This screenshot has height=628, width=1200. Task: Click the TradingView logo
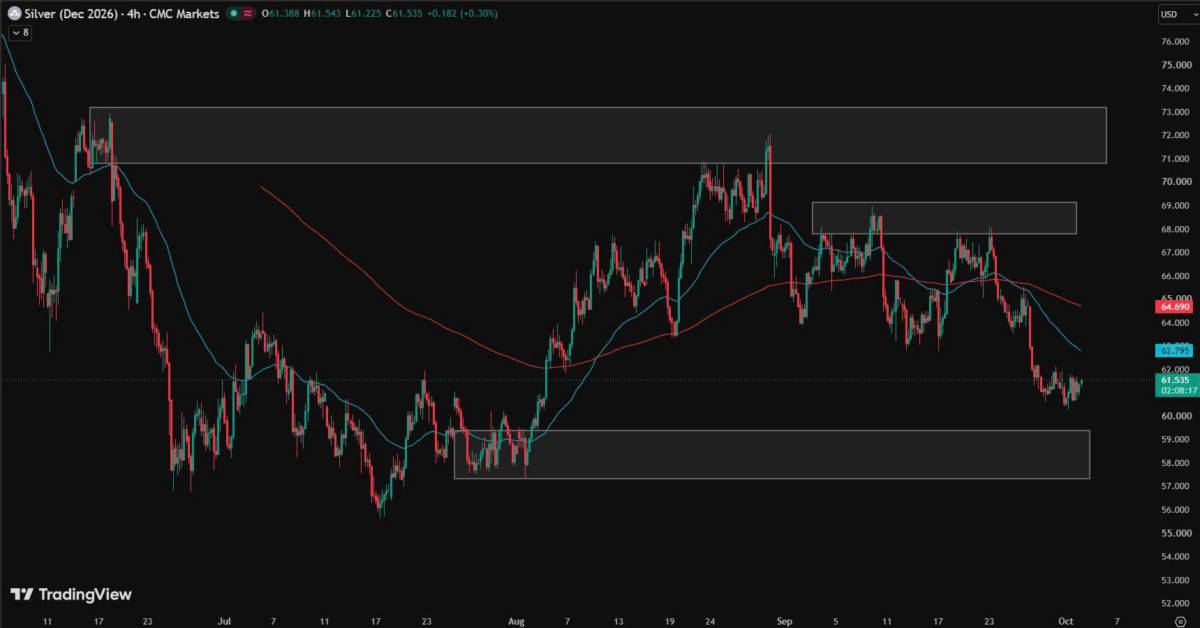tap(71, 594)
